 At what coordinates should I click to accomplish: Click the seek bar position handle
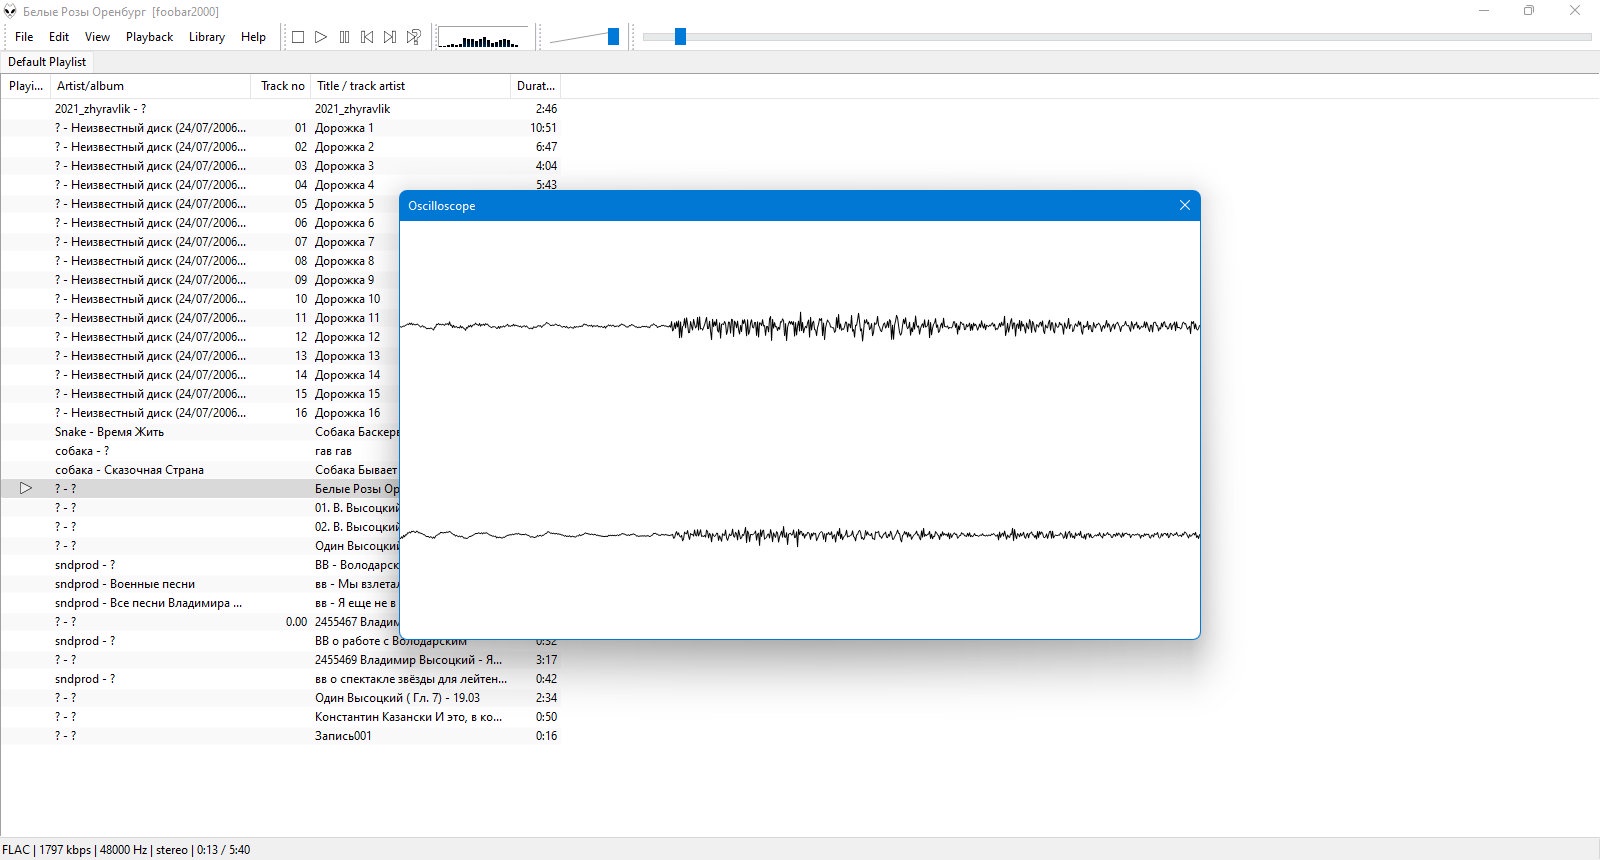pos(680,37)
